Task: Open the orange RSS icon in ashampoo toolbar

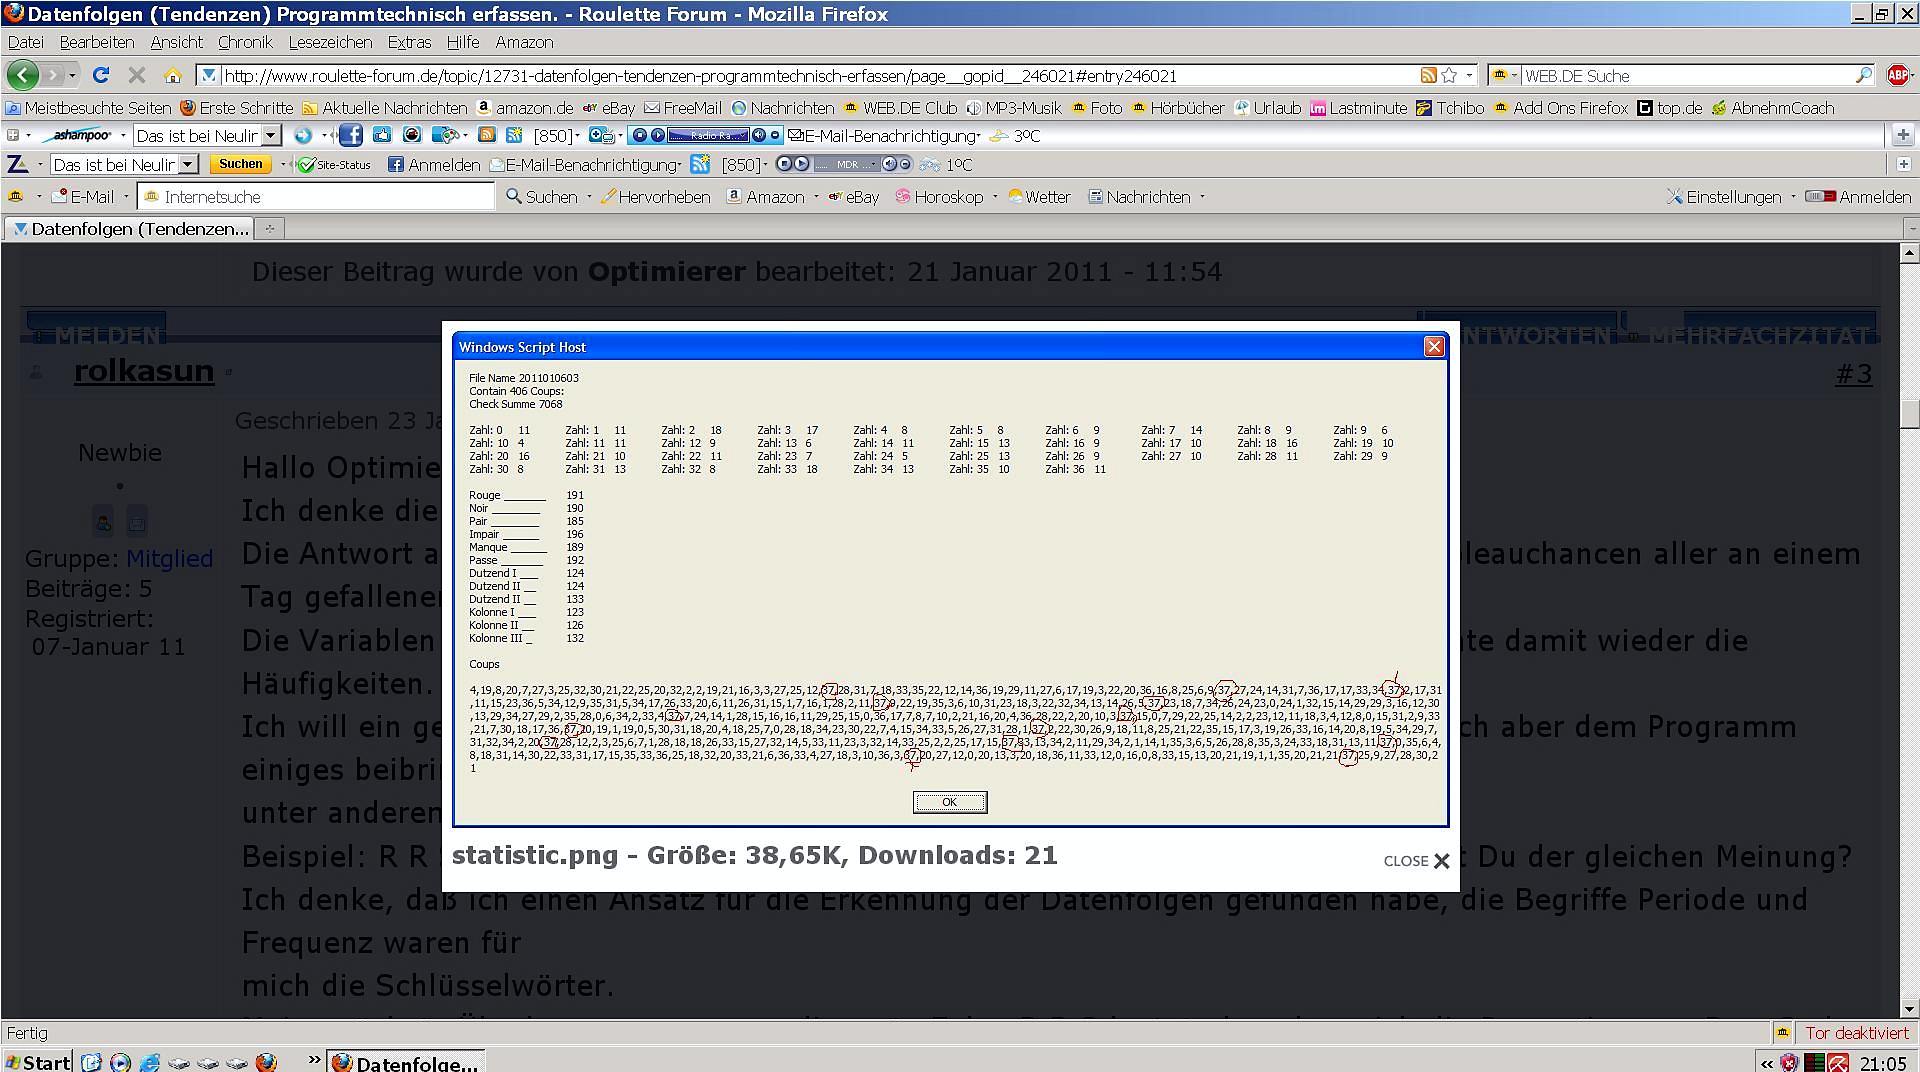Action: click(x=486, y=135)
